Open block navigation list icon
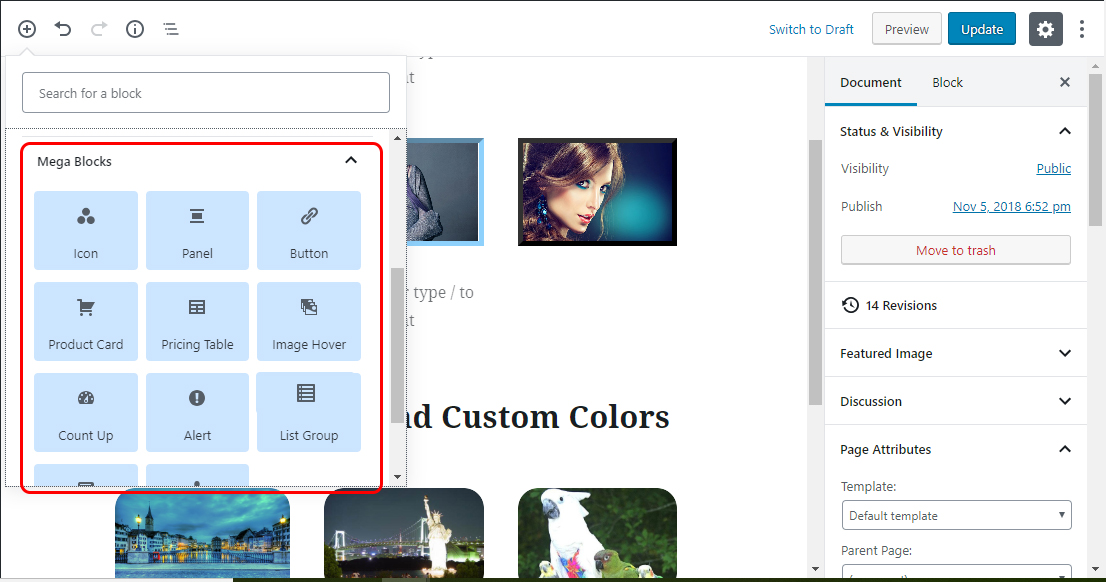The width and height of the screenshot is (1106, 582). coord(171,29)
